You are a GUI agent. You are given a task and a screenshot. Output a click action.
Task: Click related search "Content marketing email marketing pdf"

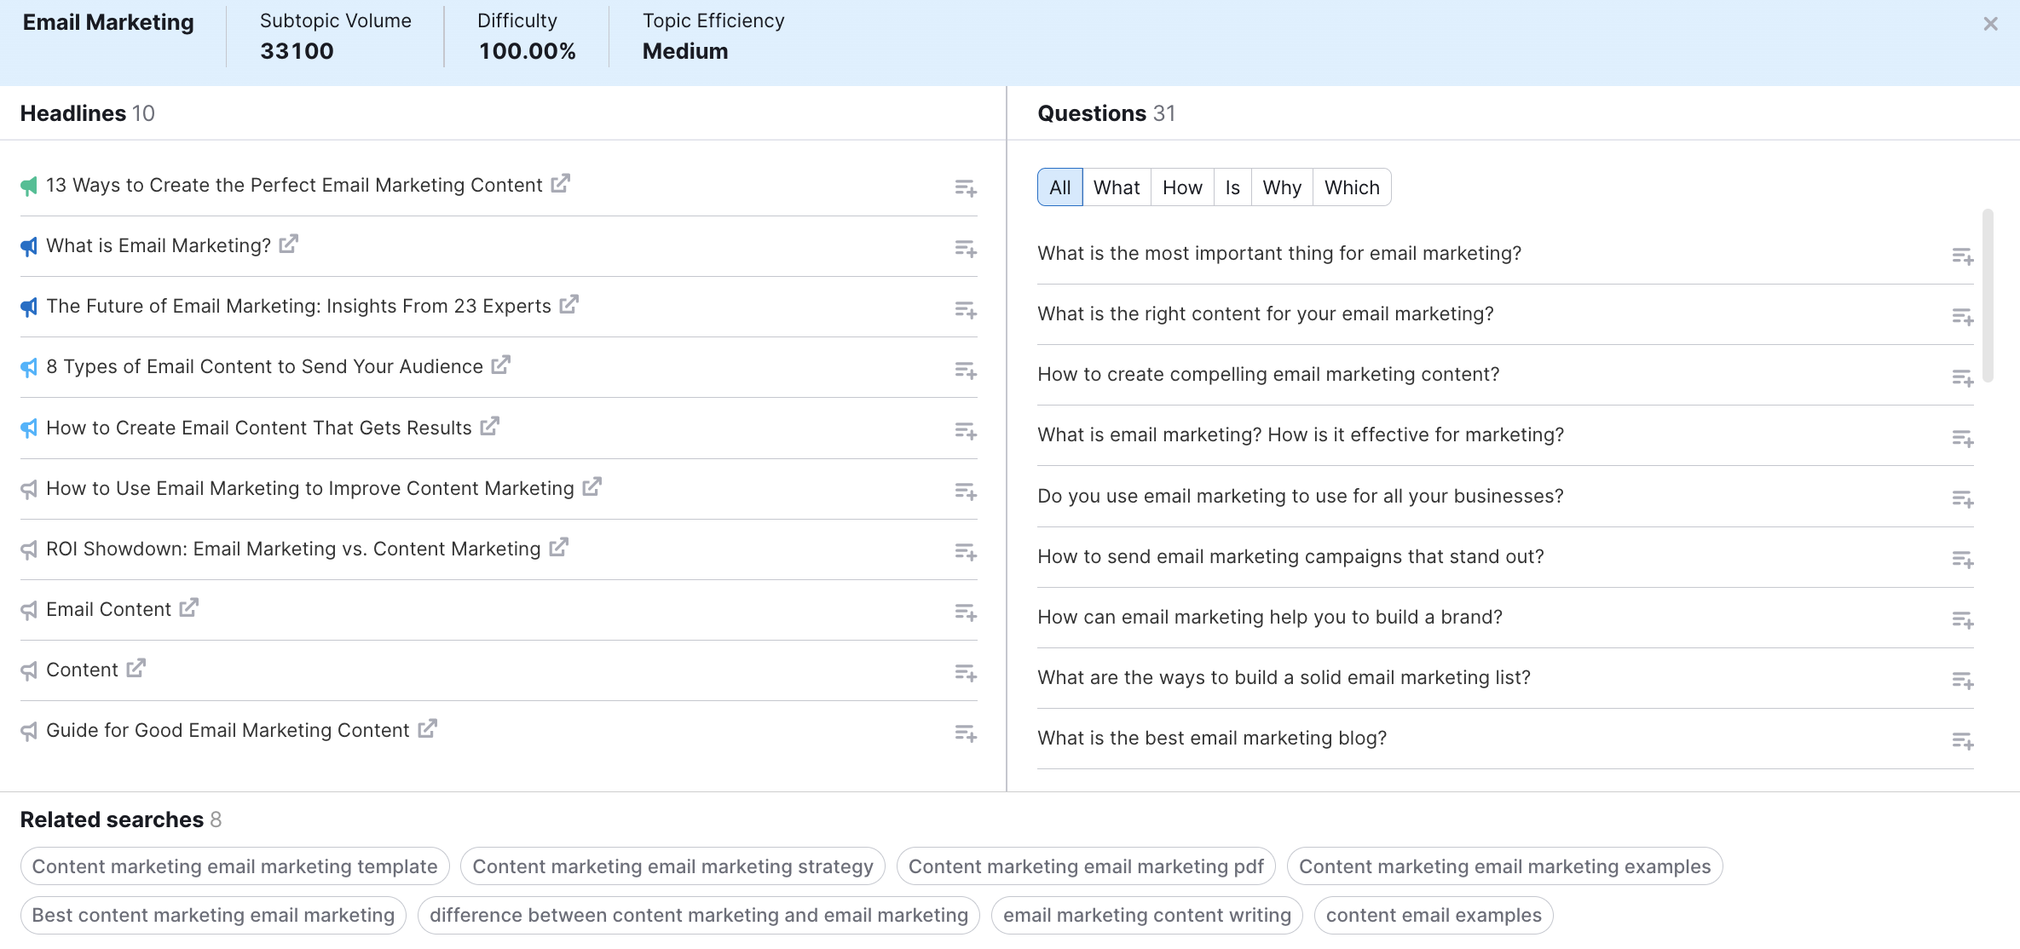pyautogui.click(x=1086, y=866)
